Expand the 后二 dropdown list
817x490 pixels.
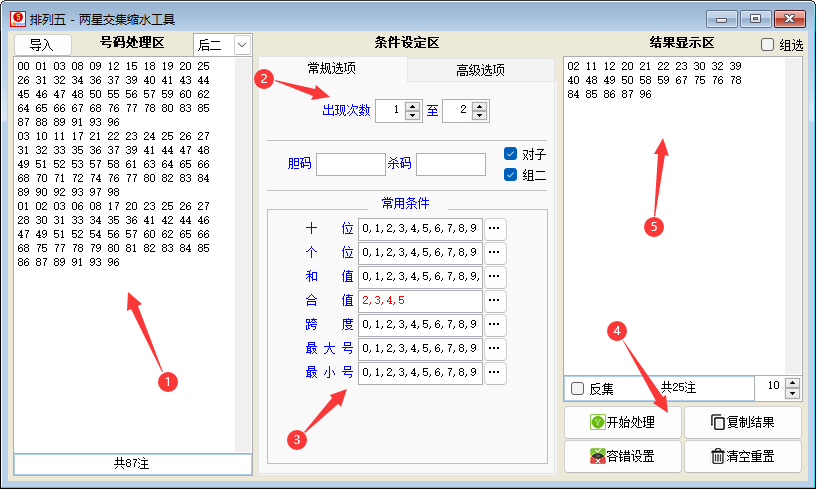click(x=241, y=44)
